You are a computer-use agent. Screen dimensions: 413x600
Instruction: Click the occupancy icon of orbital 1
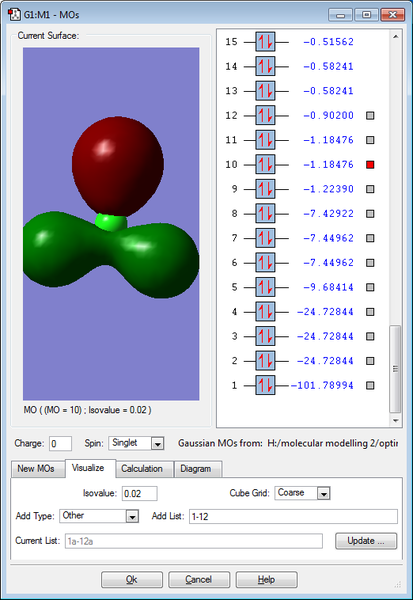265,385
